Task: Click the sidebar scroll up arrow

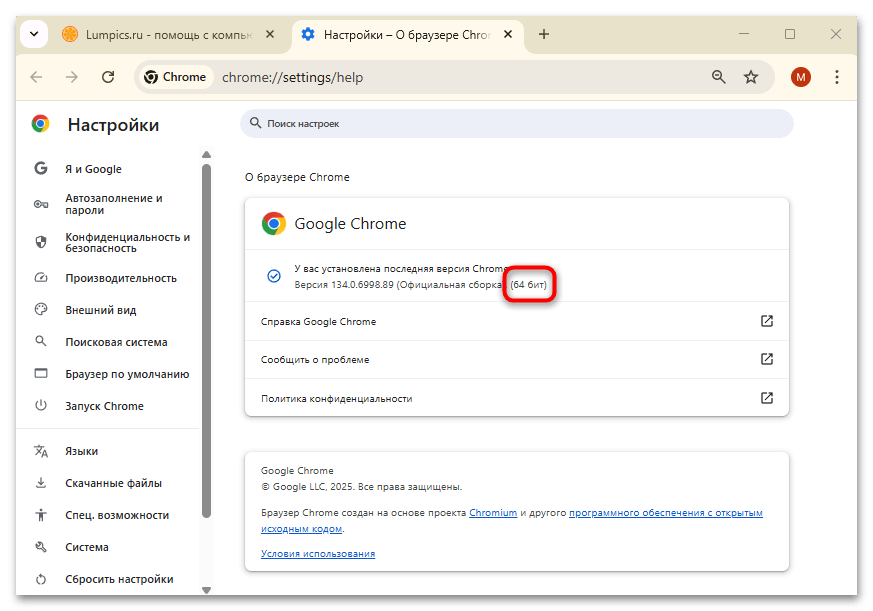Action: pyautogui.click(x=207, y=154)
